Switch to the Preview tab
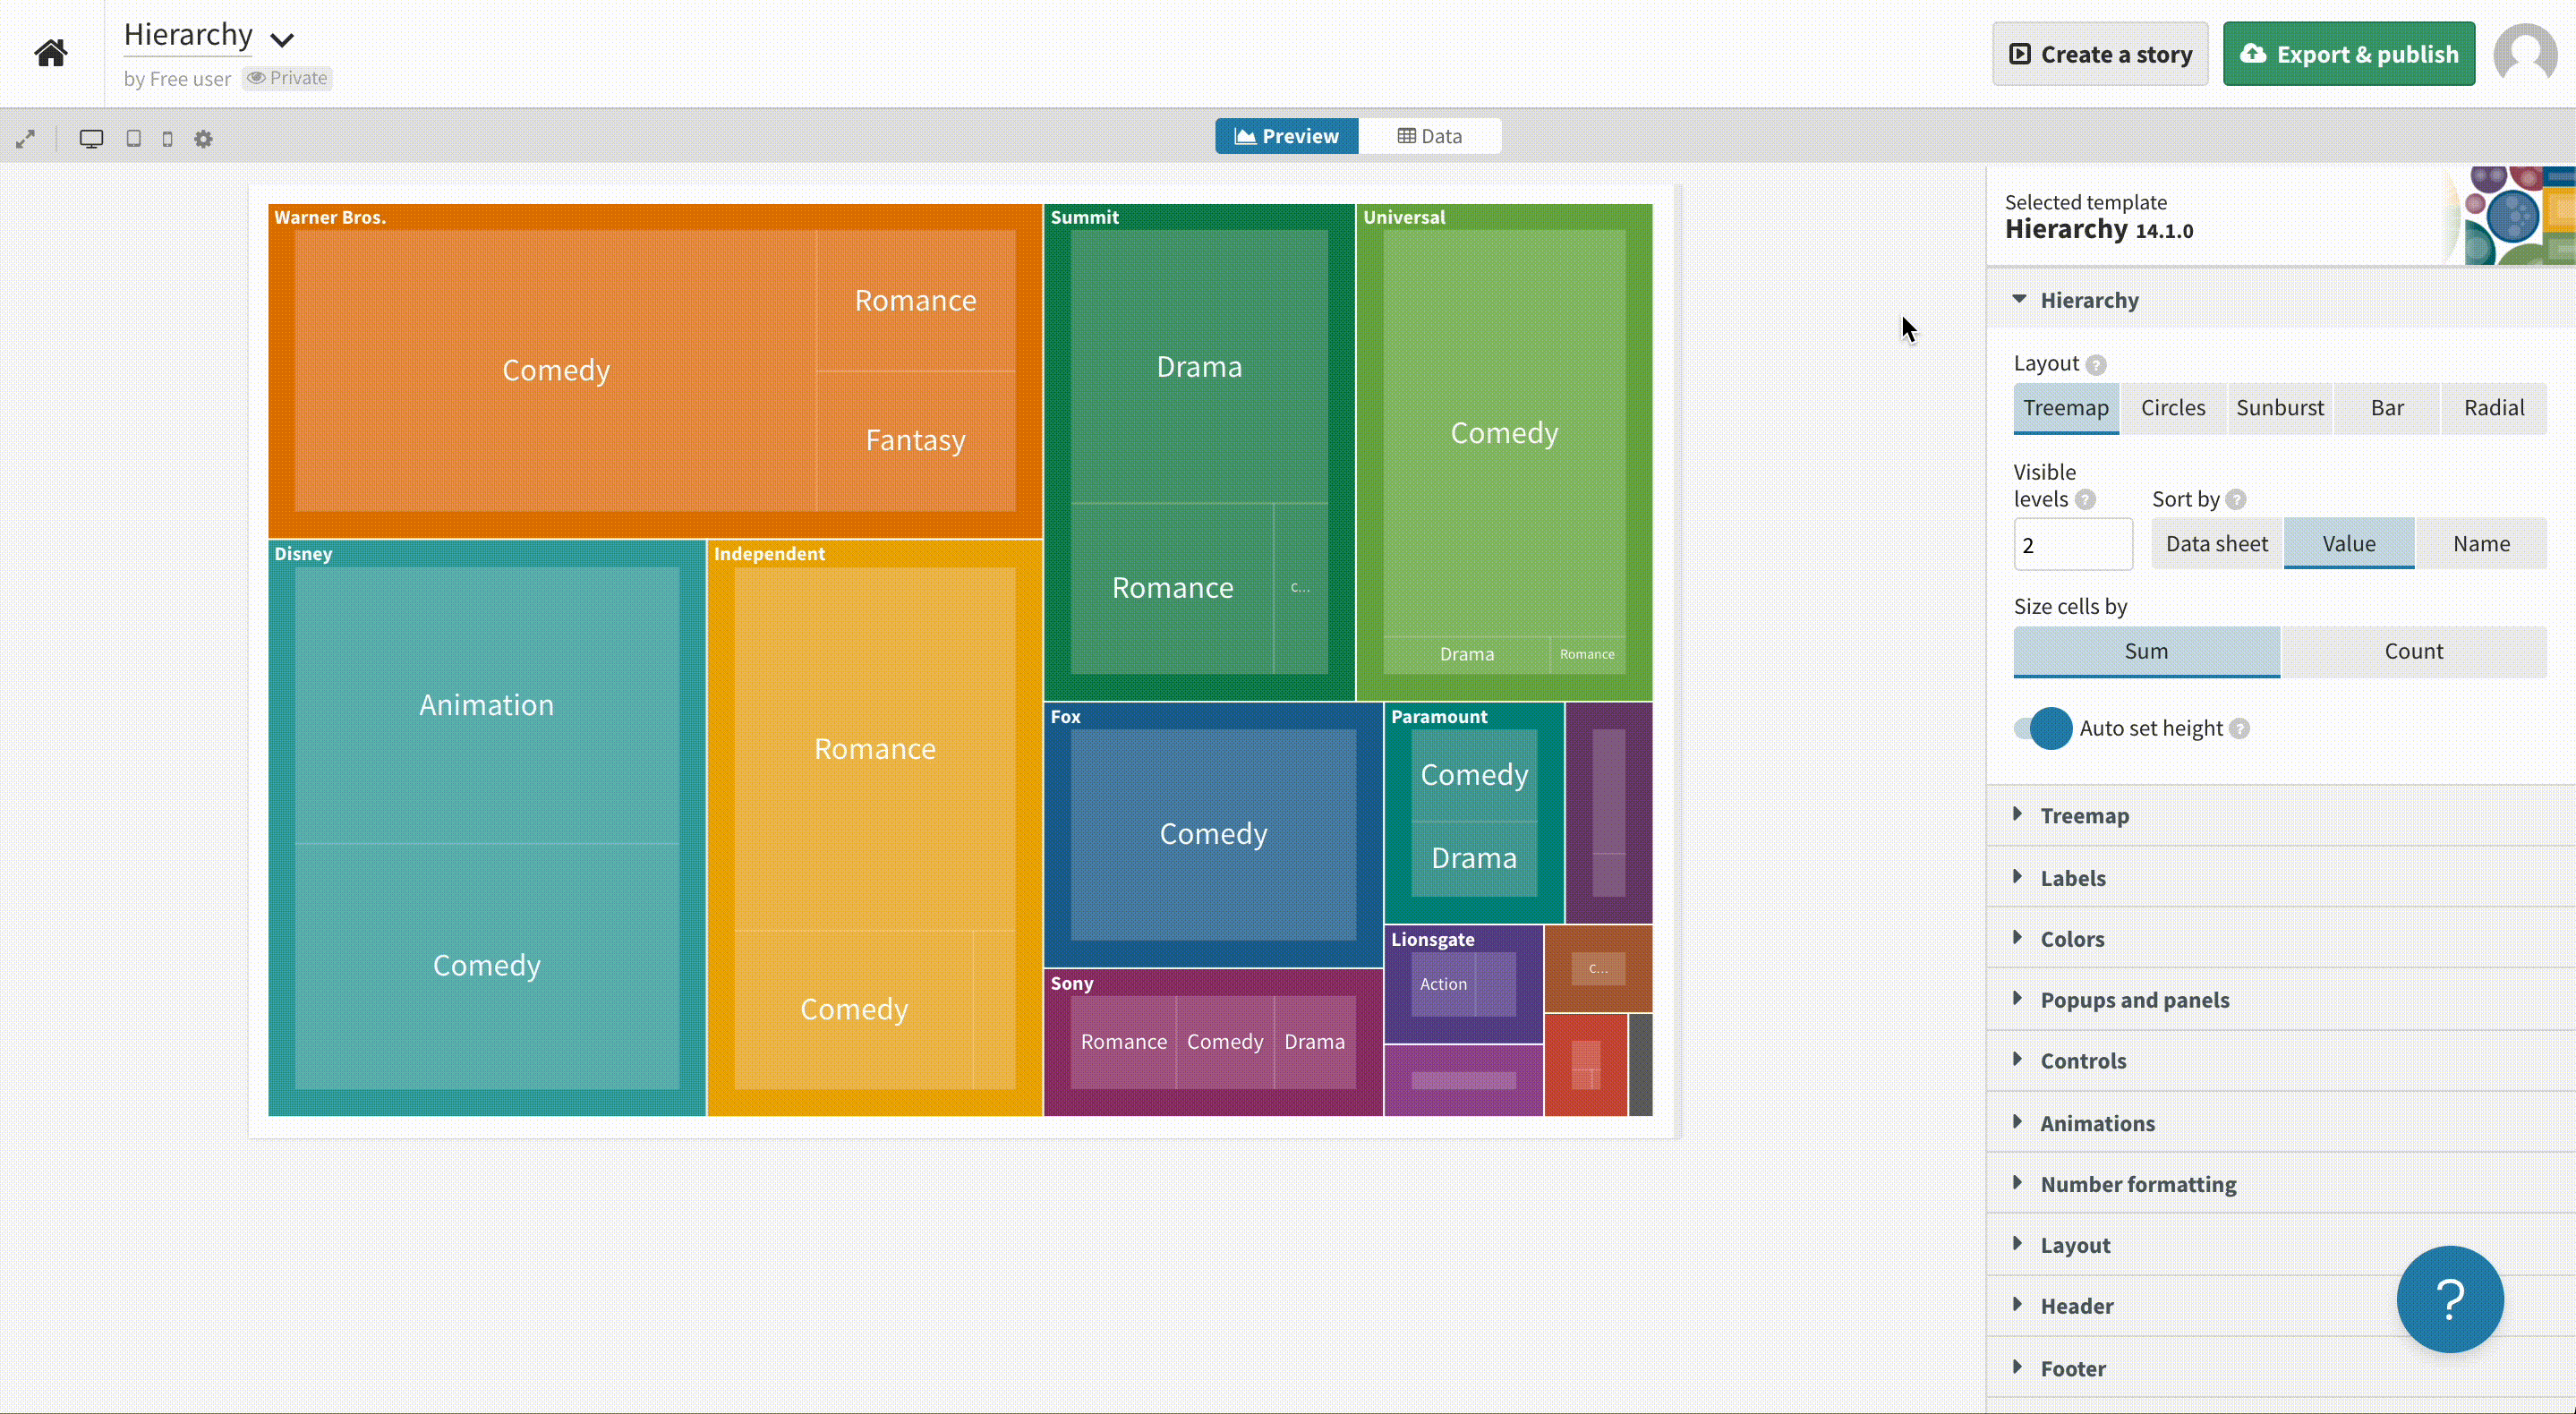 (x=1286, y=136)
